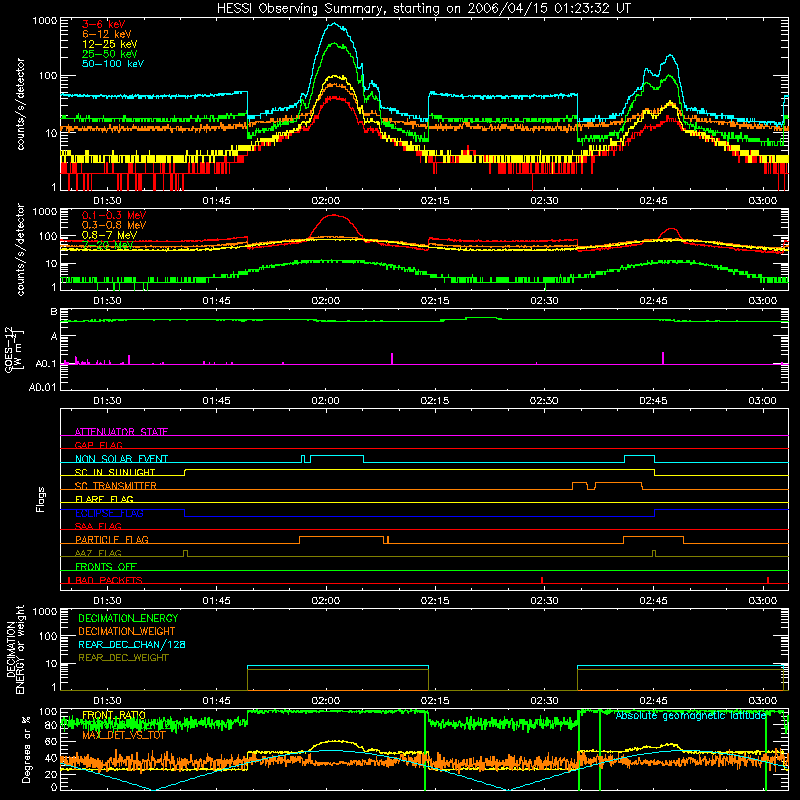Viewport: 800px width, 800px height.
Task: Click the vertical Flags axis title
Action: (x=40, y=499)
